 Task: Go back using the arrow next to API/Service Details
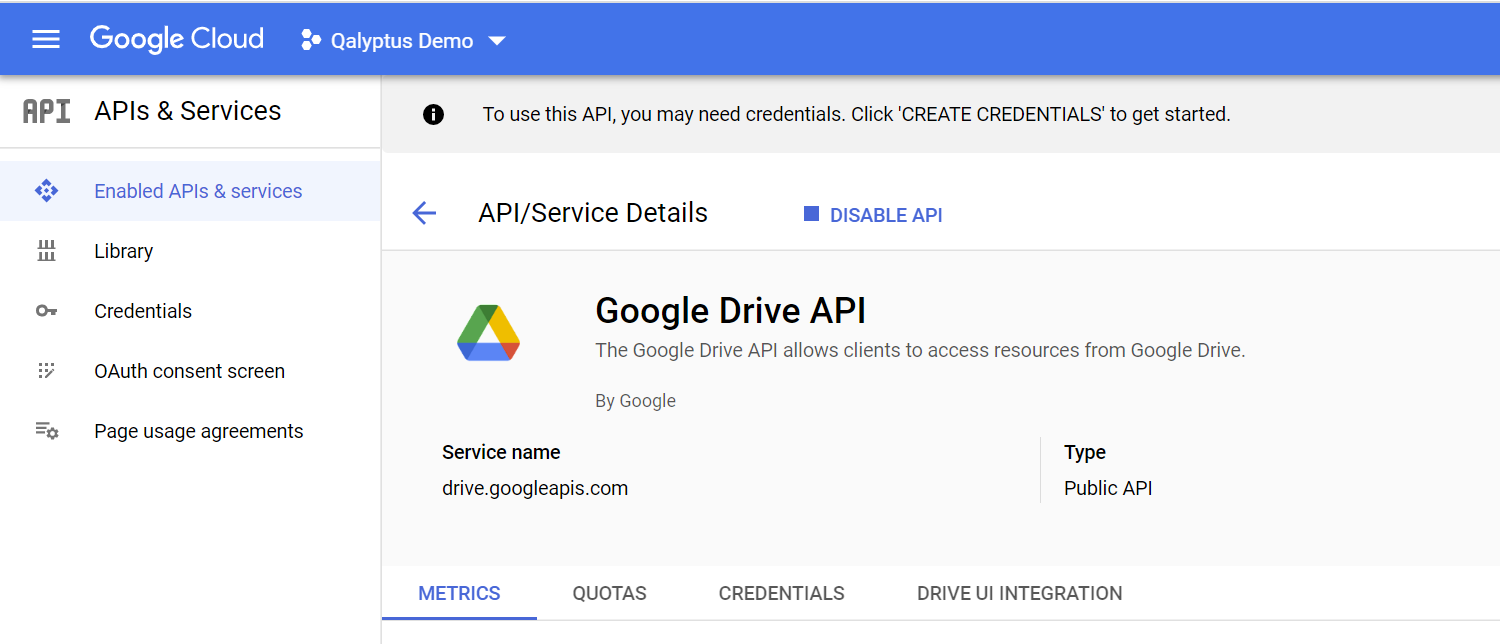point(424,212)
